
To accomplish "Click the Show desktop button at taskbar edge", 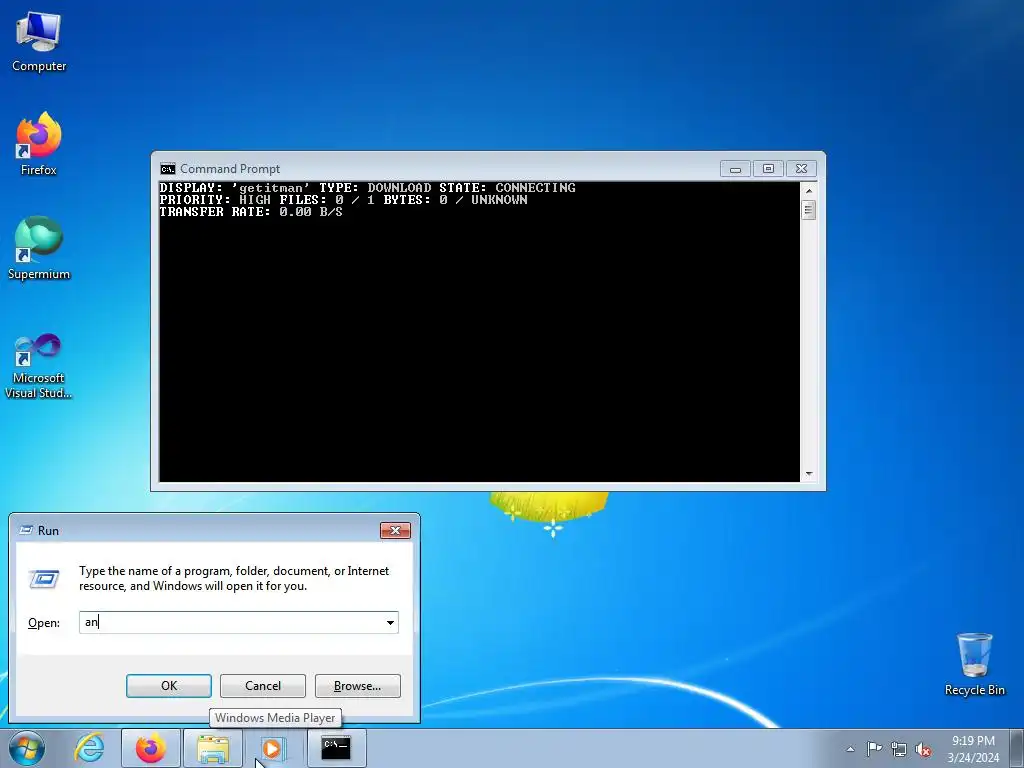I will tap(1018, 748).
